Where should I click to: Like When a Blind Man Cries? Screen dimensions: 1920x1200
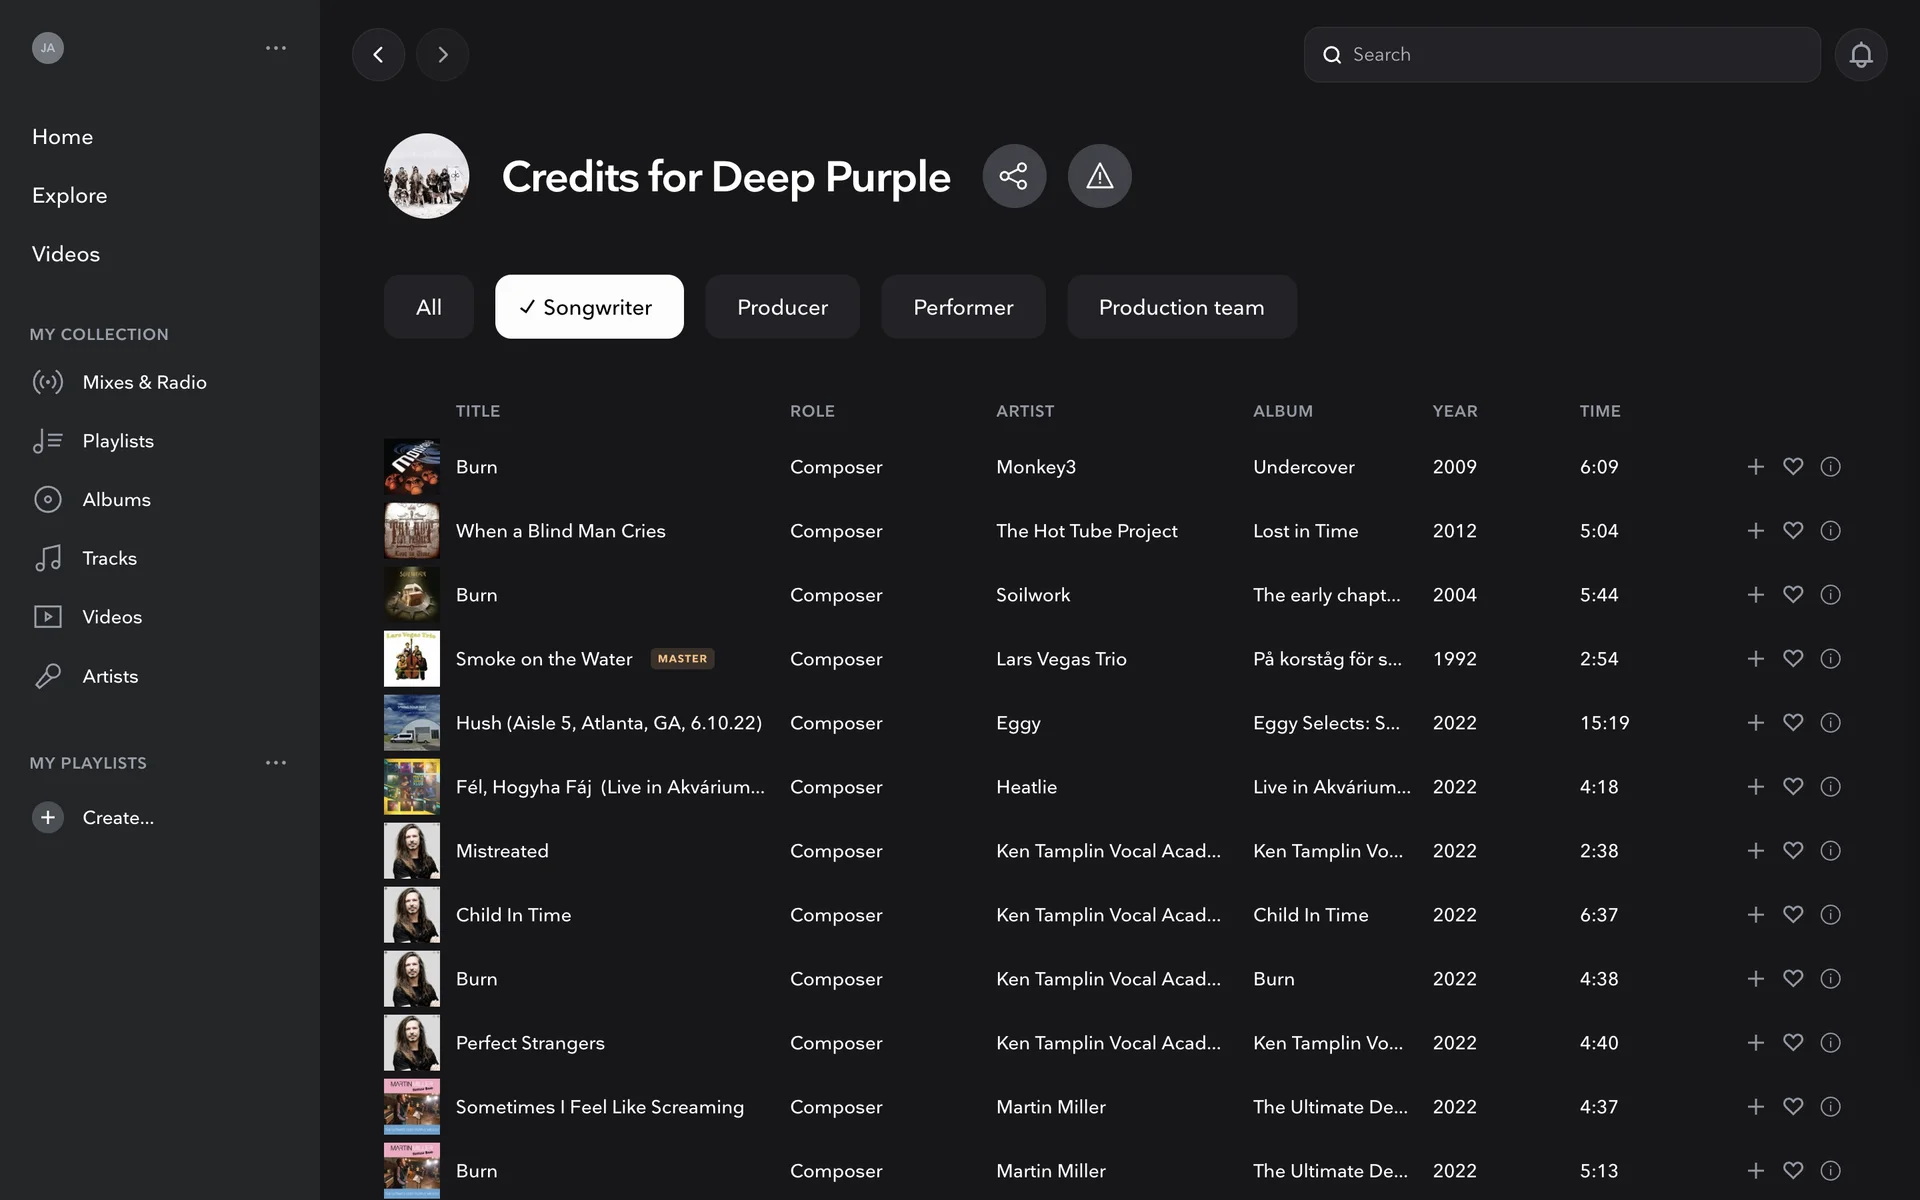1793,531
